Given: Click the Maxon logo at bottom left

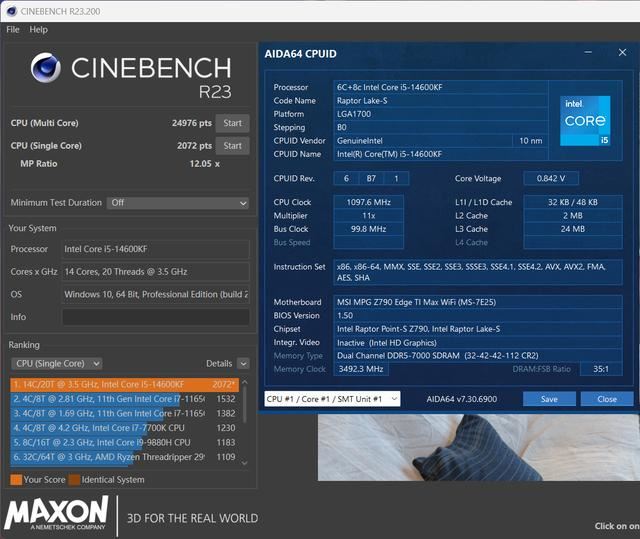Looking at the screenshot, I should click(57, 516).
